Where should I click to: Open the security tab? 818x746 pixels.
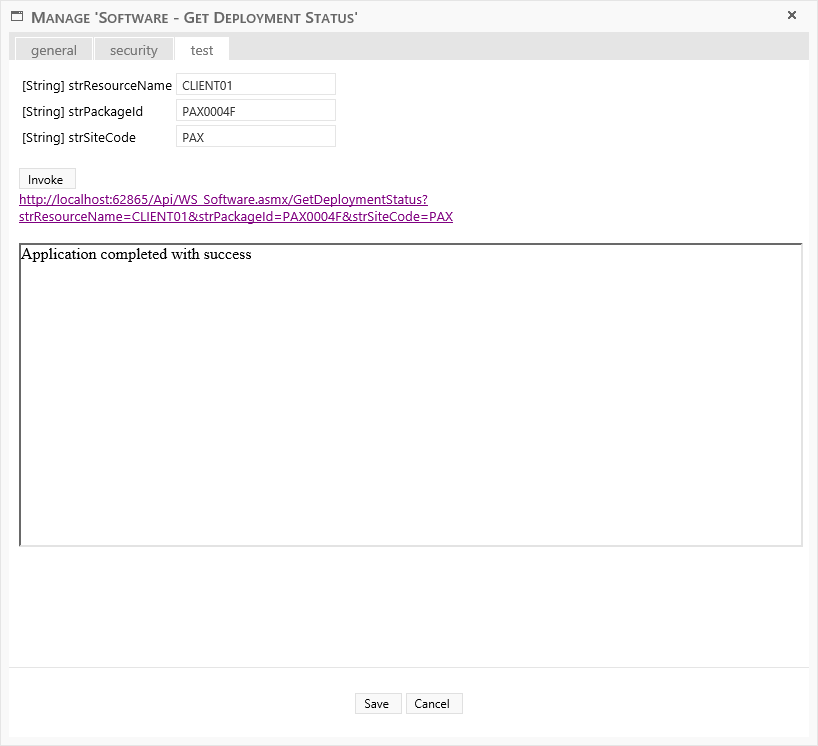pos(134,50)
